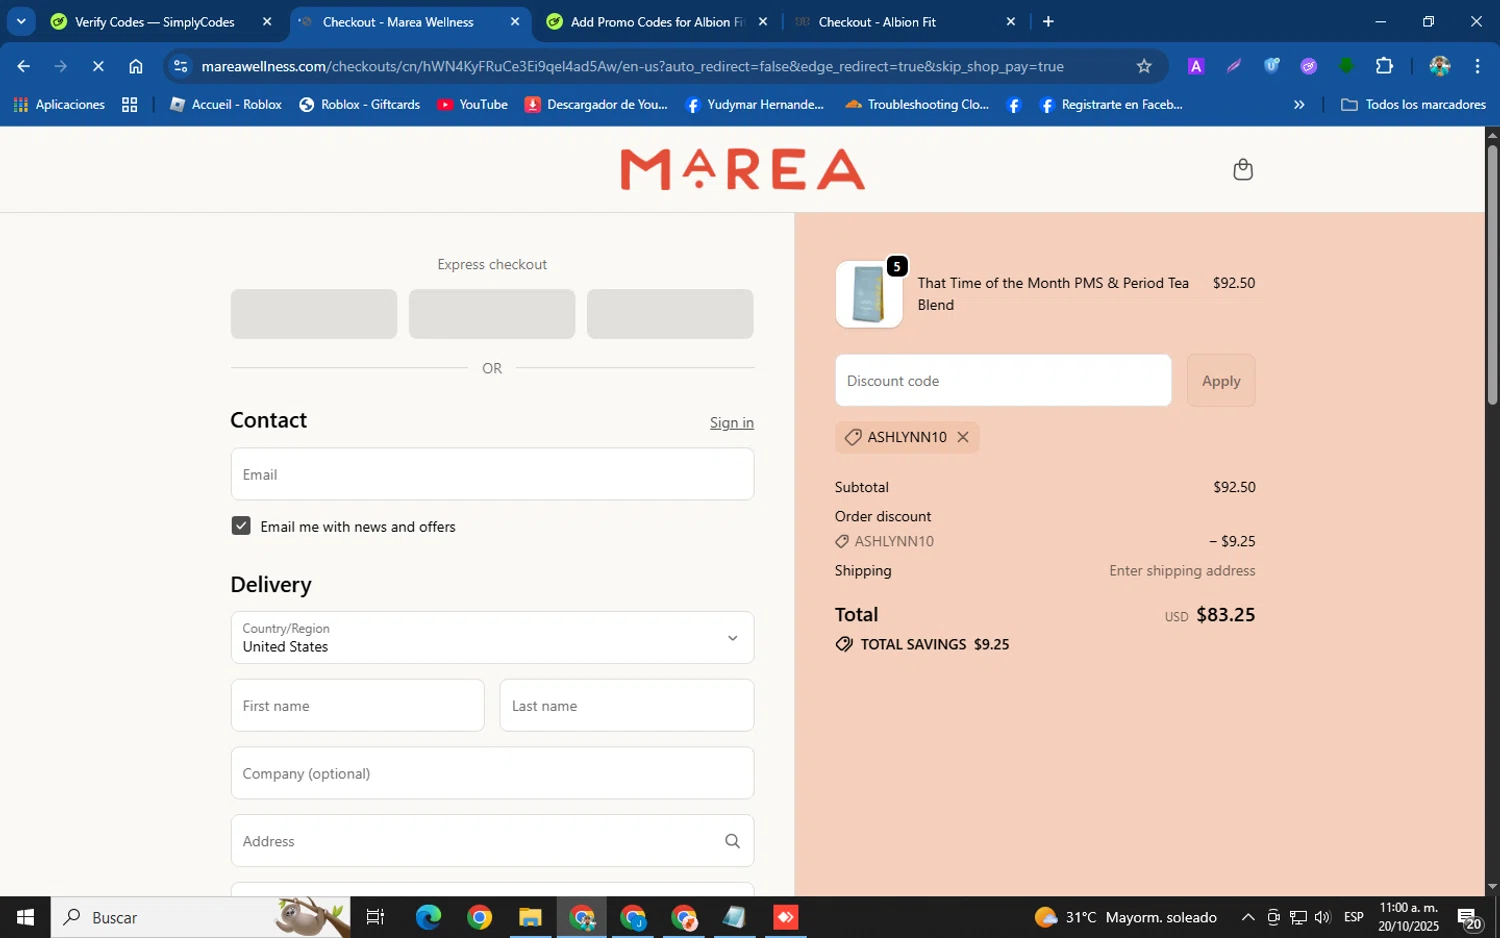Open the YouTube bookmark
This screenshot has height=938, width=1500.
[x=472, y=104]
